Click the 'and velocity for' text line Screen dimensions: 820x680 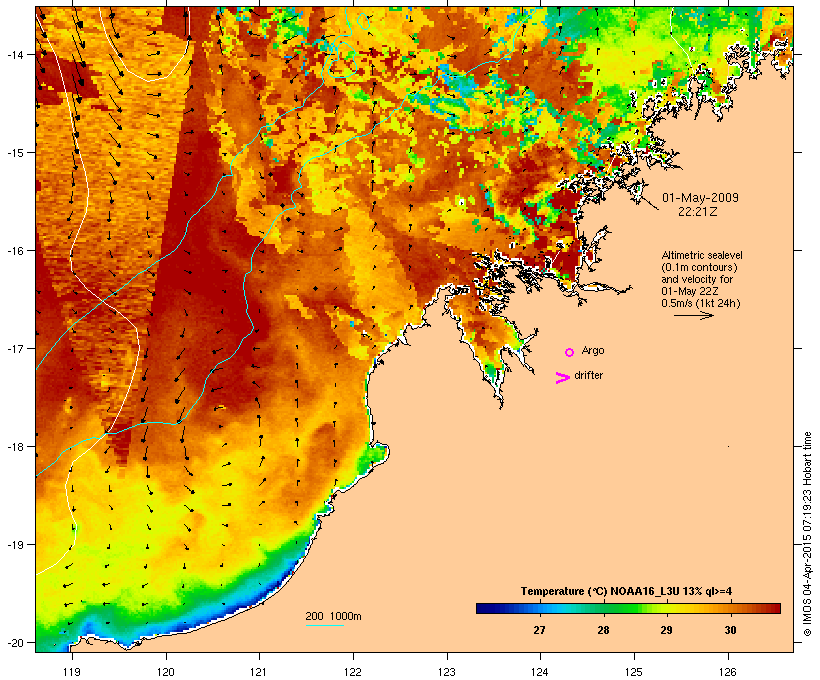pyautogui.click(x=697, y=279)
